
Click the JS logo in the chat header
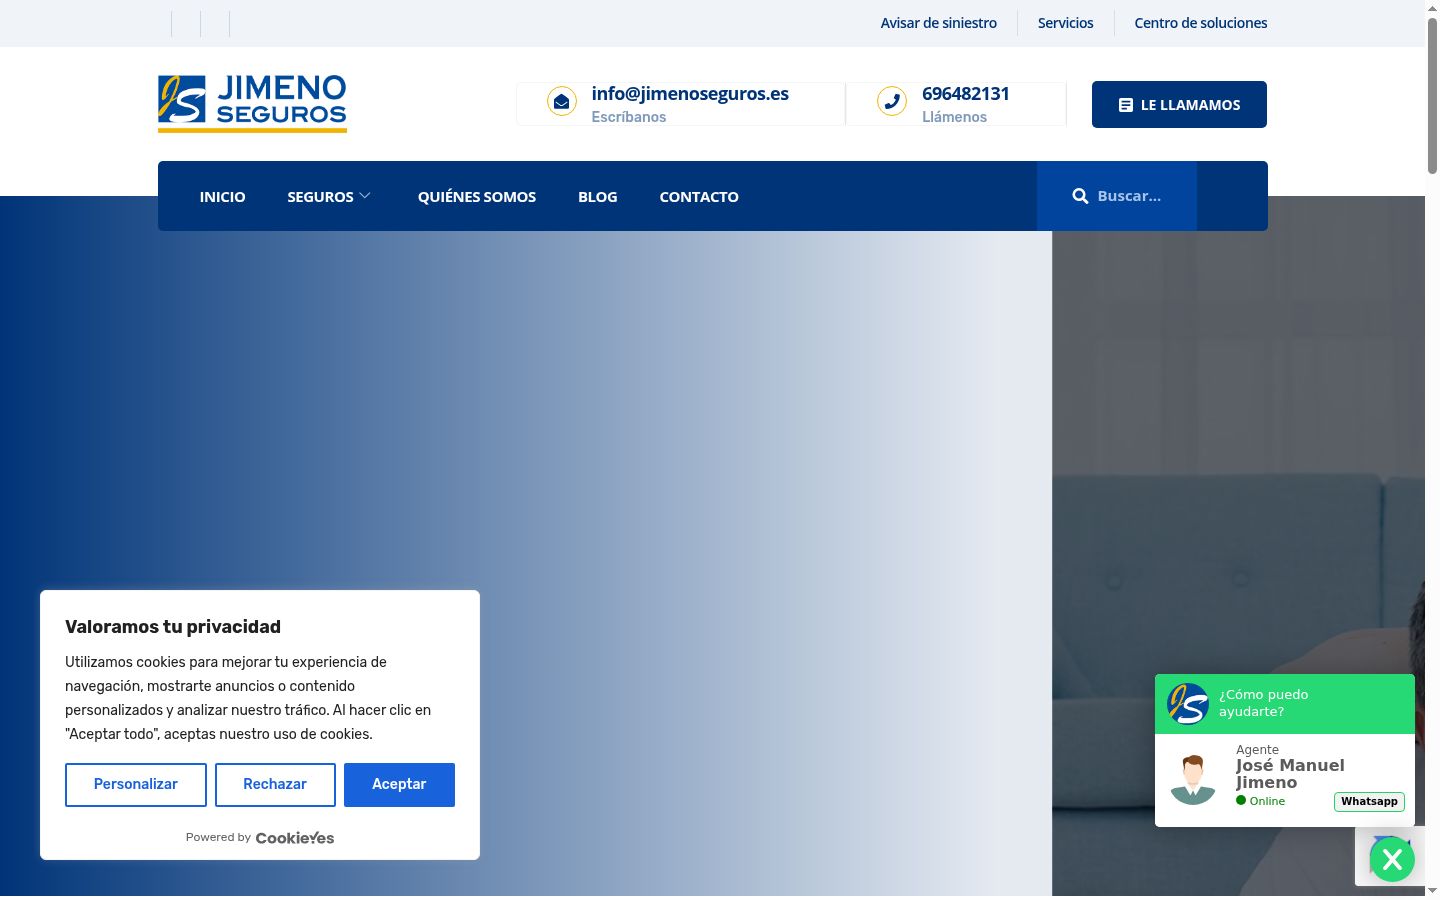click(x=1188, y=703)
